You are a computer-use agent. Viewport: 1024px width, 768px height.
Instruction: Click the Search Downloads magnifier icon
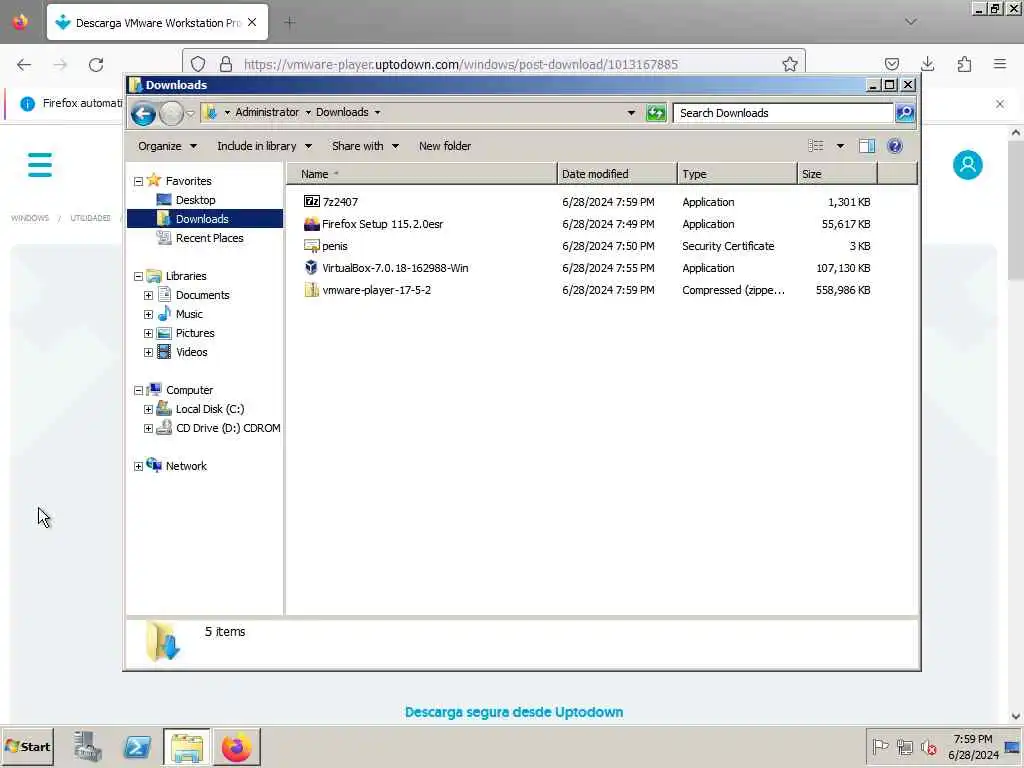click(904, 113)
